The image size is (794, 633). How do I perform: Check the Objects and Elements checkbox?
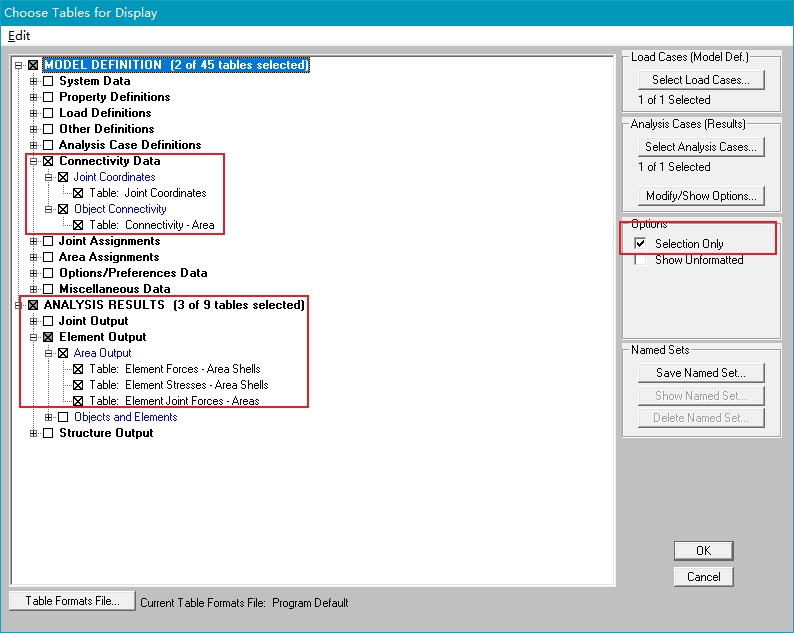[x=63, y=417]
